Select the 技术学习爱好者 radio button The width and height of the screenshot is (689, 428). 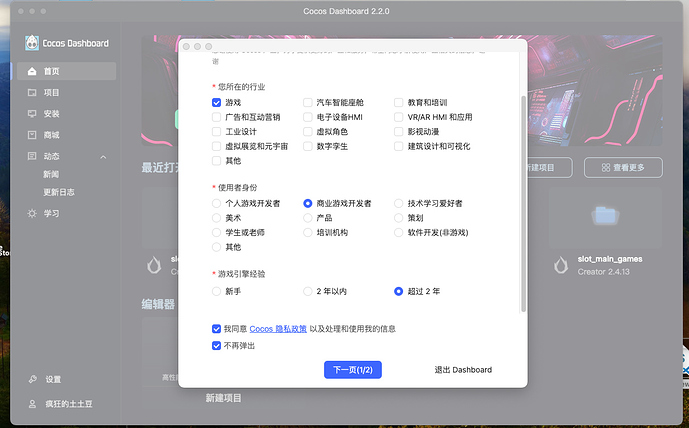(399, 203)
